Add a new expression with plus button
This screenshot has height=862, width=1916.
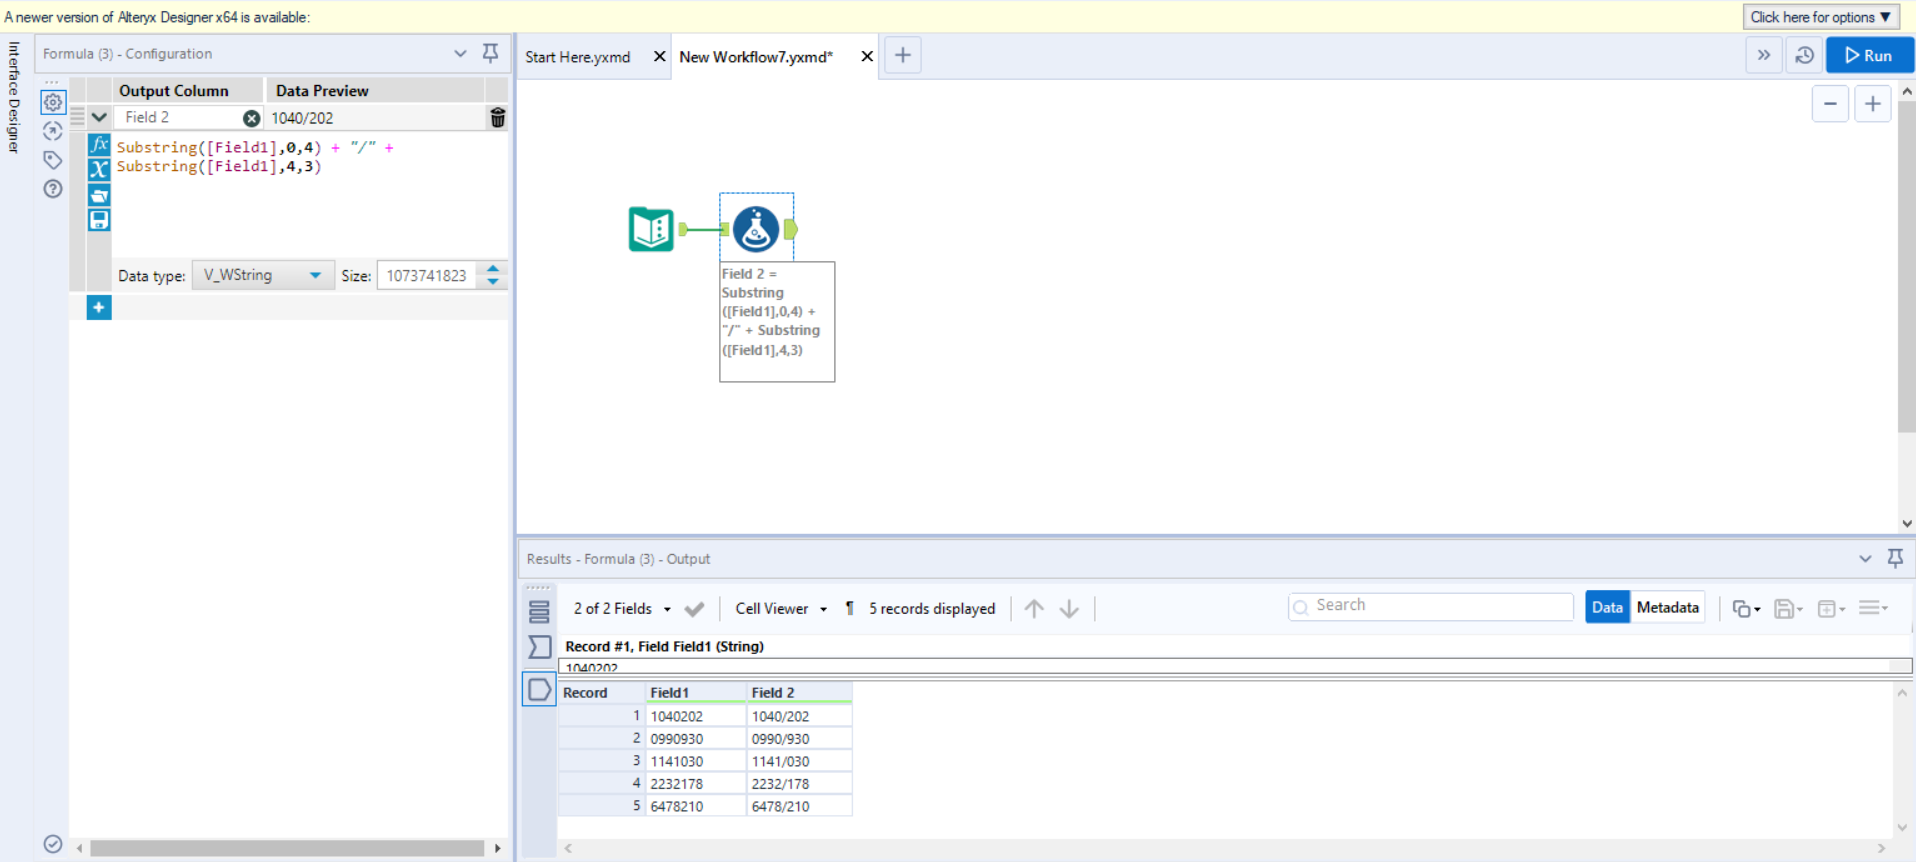tap(99, 308)
